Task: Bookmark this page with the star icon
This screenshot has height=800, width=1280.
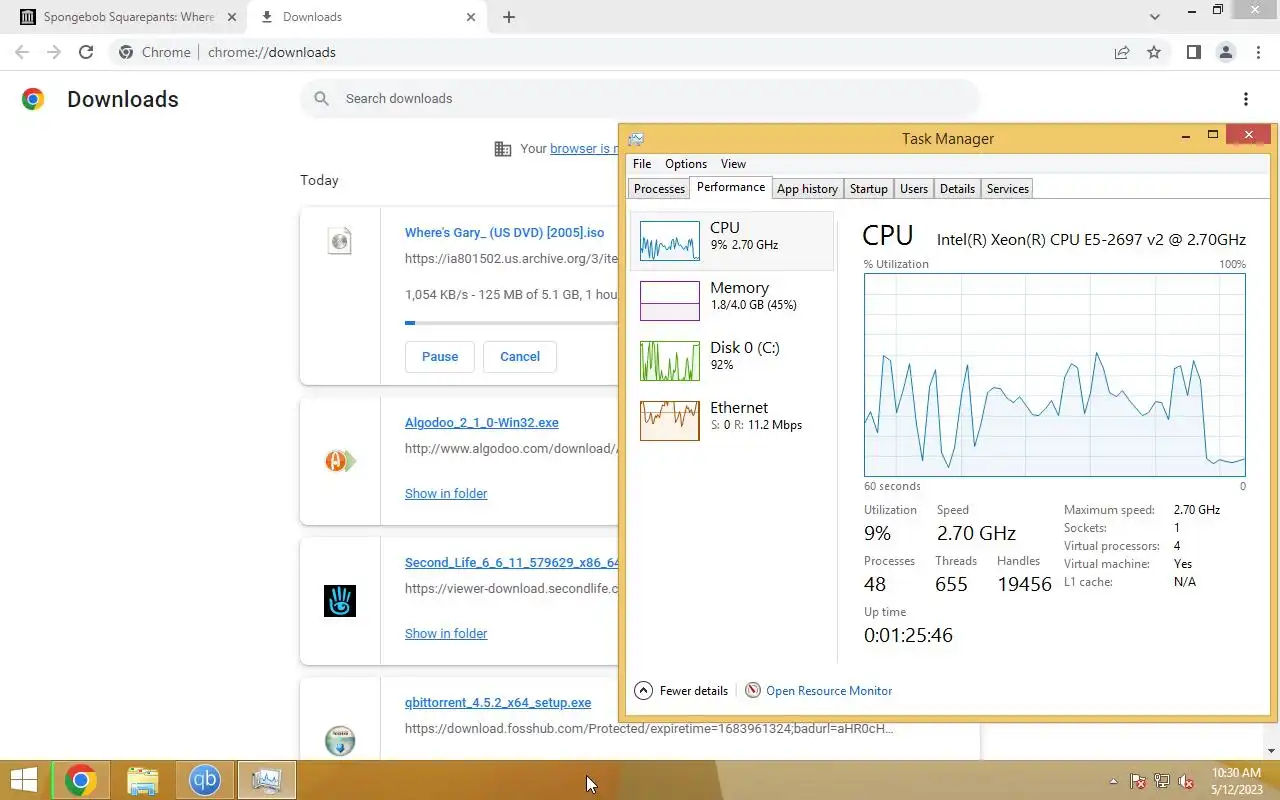Action: pos(1154,52)
